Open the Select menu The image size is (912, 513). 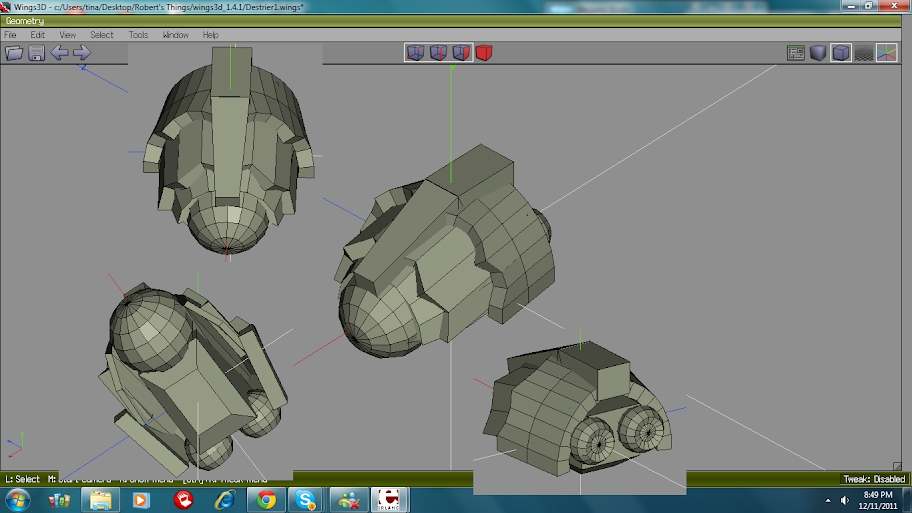(x=102, y=35)
